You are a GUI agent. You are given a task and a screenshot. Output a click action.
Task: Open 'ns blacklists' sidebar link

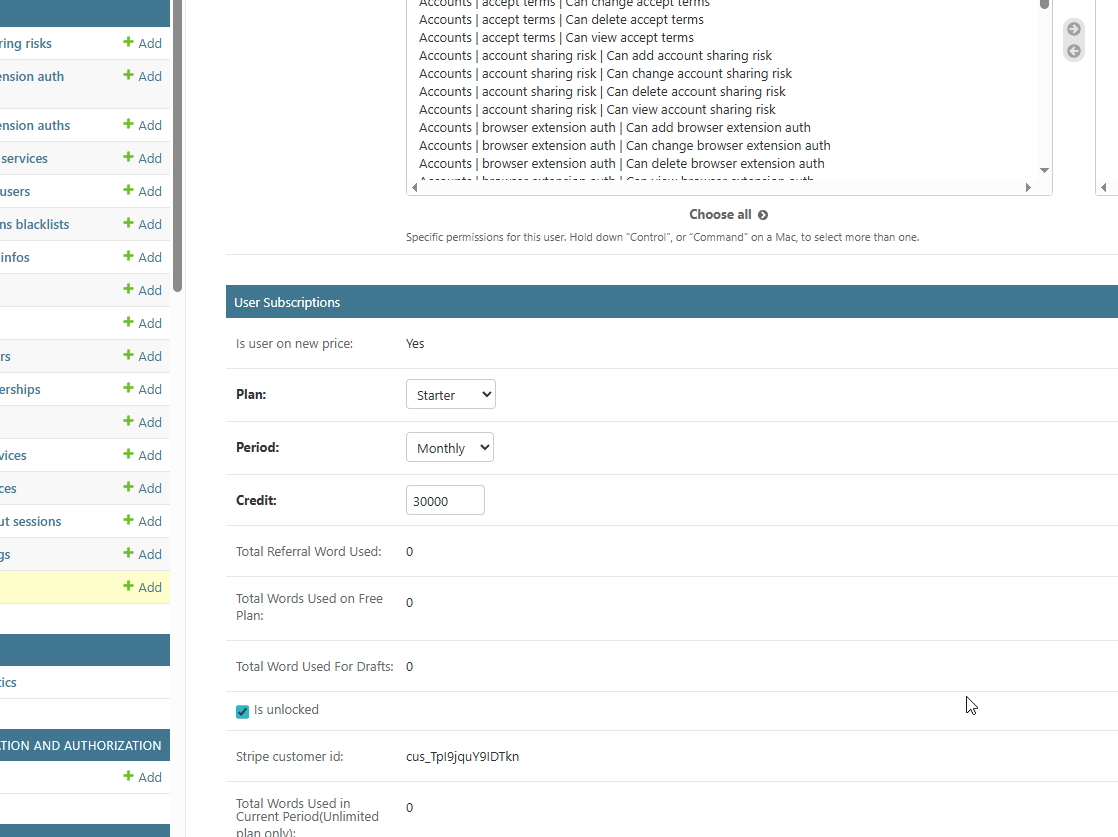pyautogui.click(x=34, y=225)
